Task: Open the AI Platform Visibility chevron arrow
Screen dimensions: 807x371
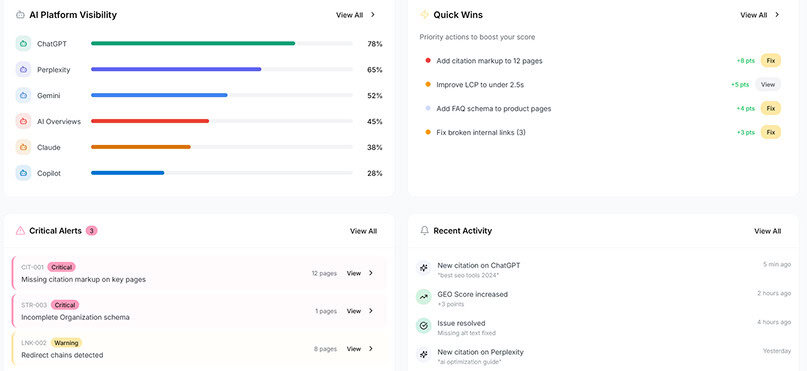Action: coord(373,15)
